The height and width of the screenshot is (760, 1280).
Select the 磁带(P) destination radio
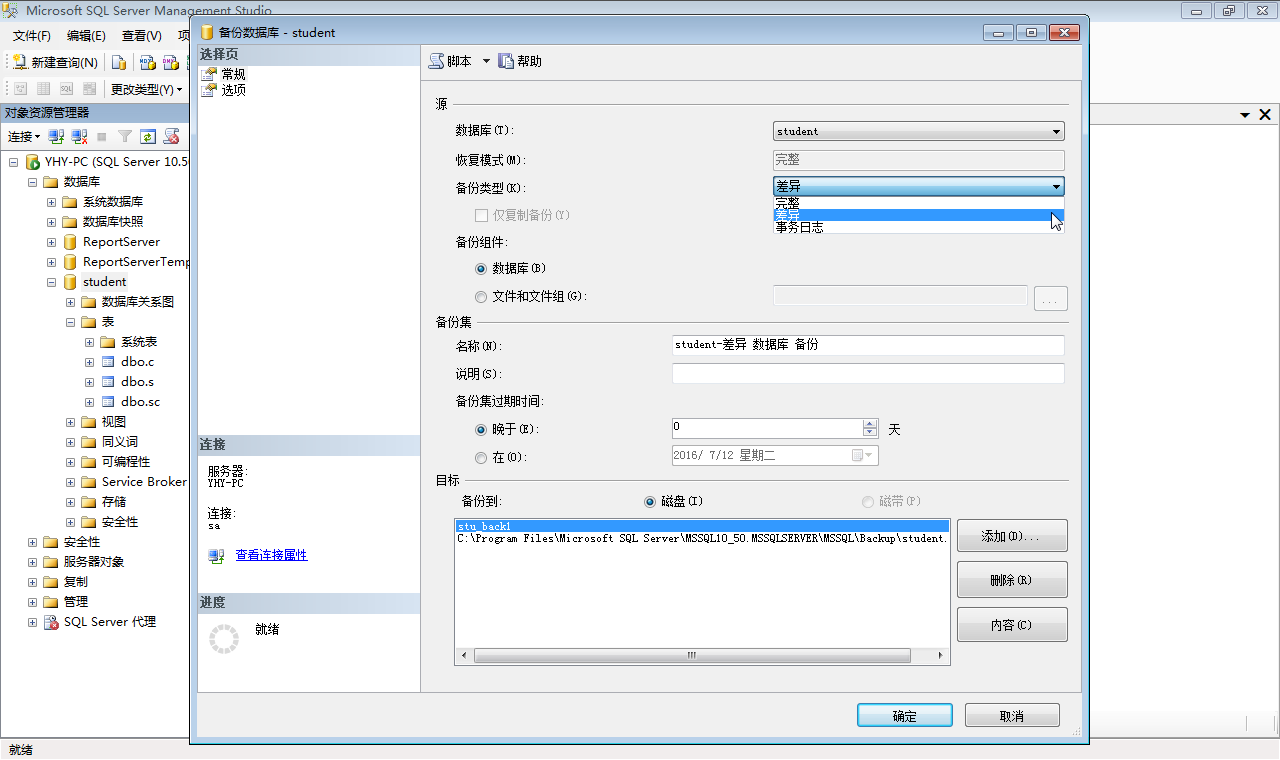click(x=868, y=502)
